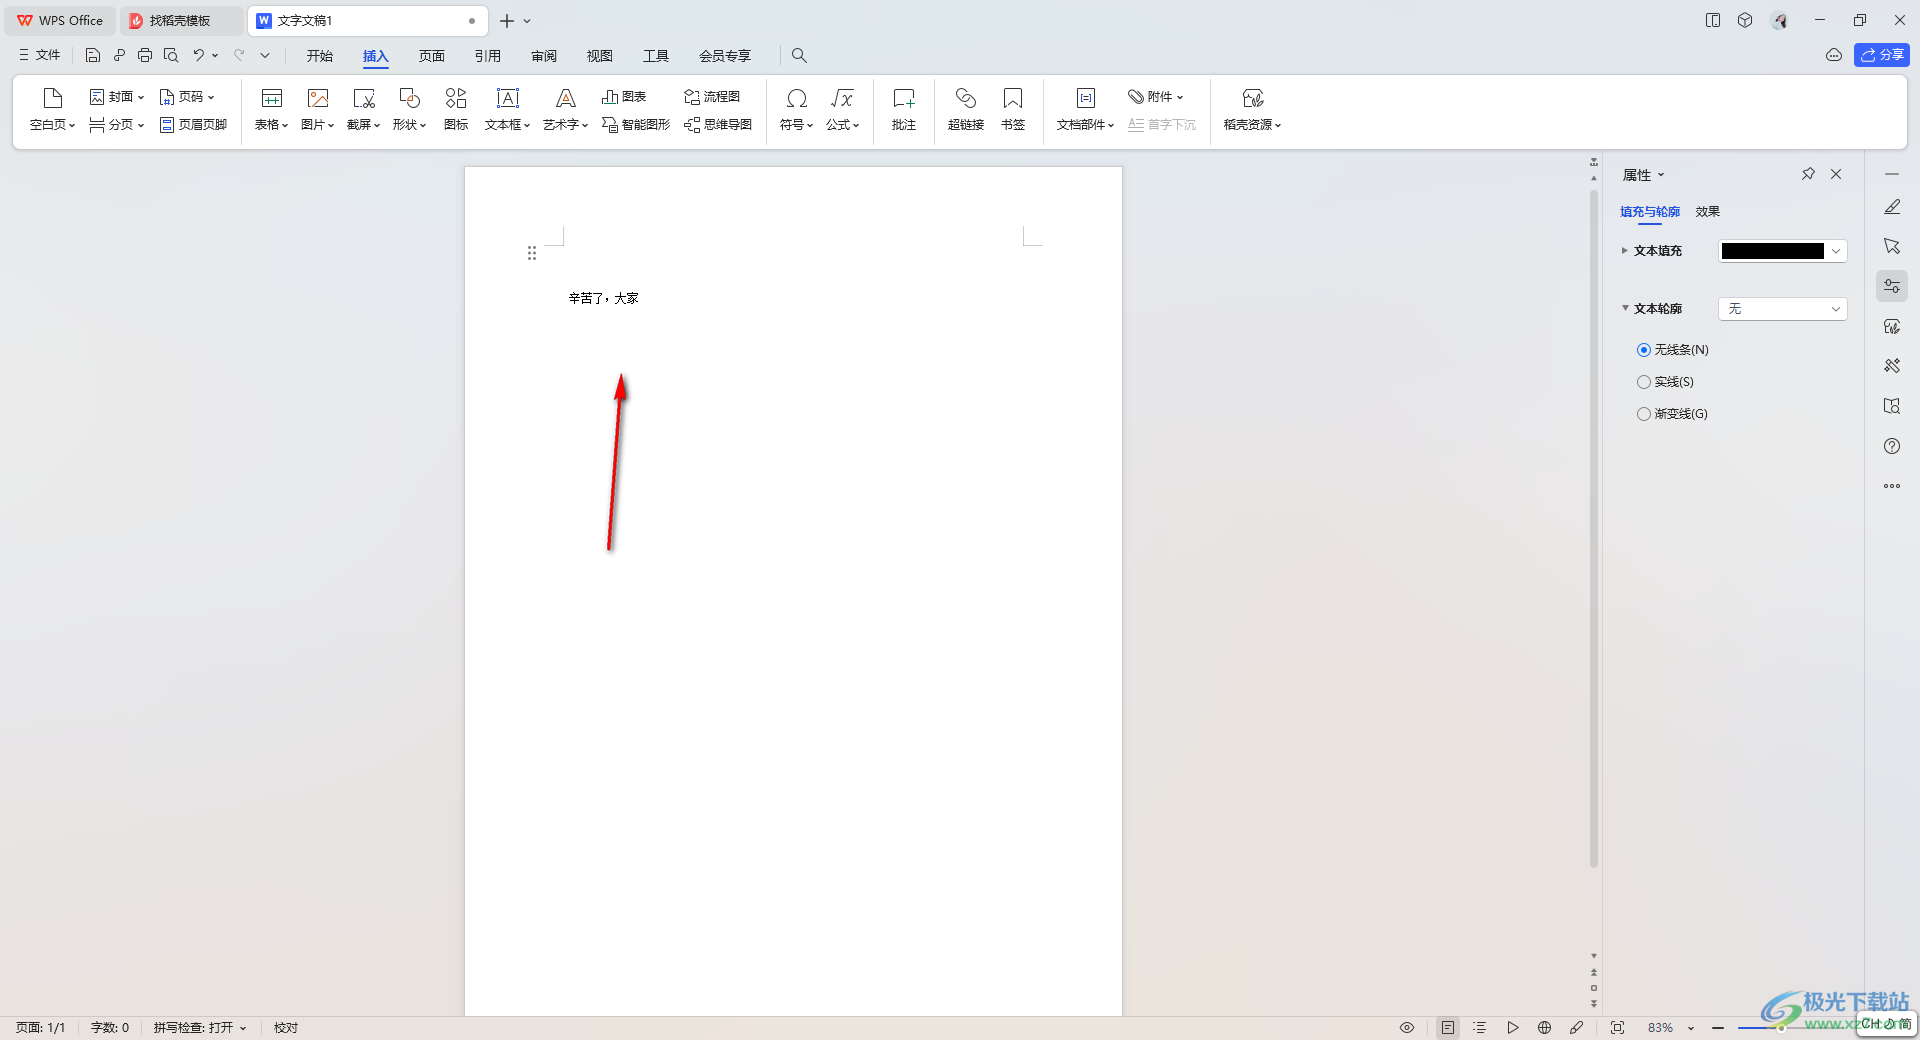Click the zoom out minus button
The height and width of the screenshot is (1040, 1920).
(x=1717, y=1028)
